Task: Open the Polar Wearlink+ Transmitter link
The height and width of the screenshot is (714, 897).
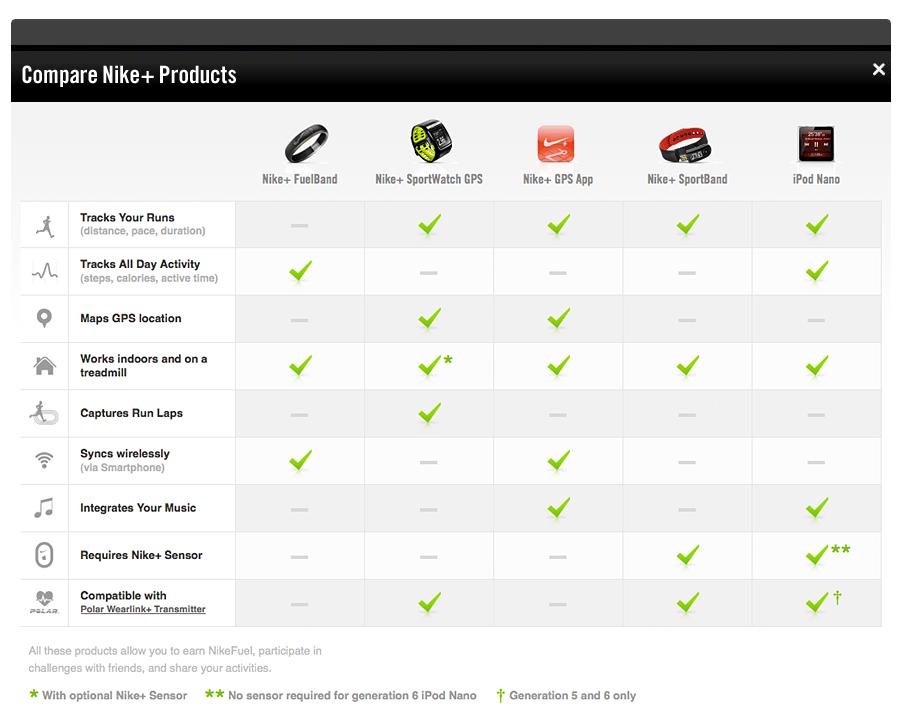Action: (x=143, y=609)
